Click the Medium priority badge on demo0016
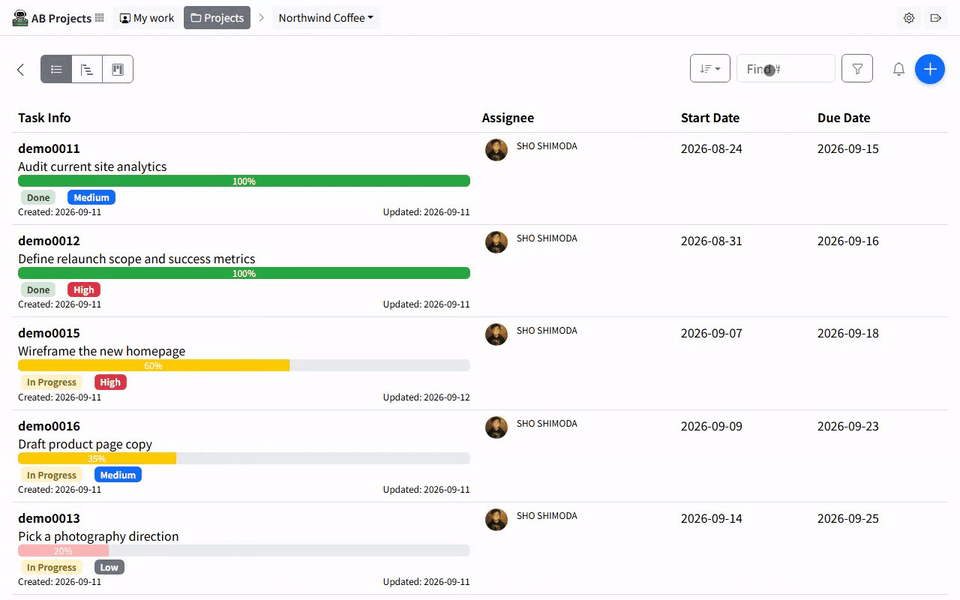960x600 pixels. (118, 475)
